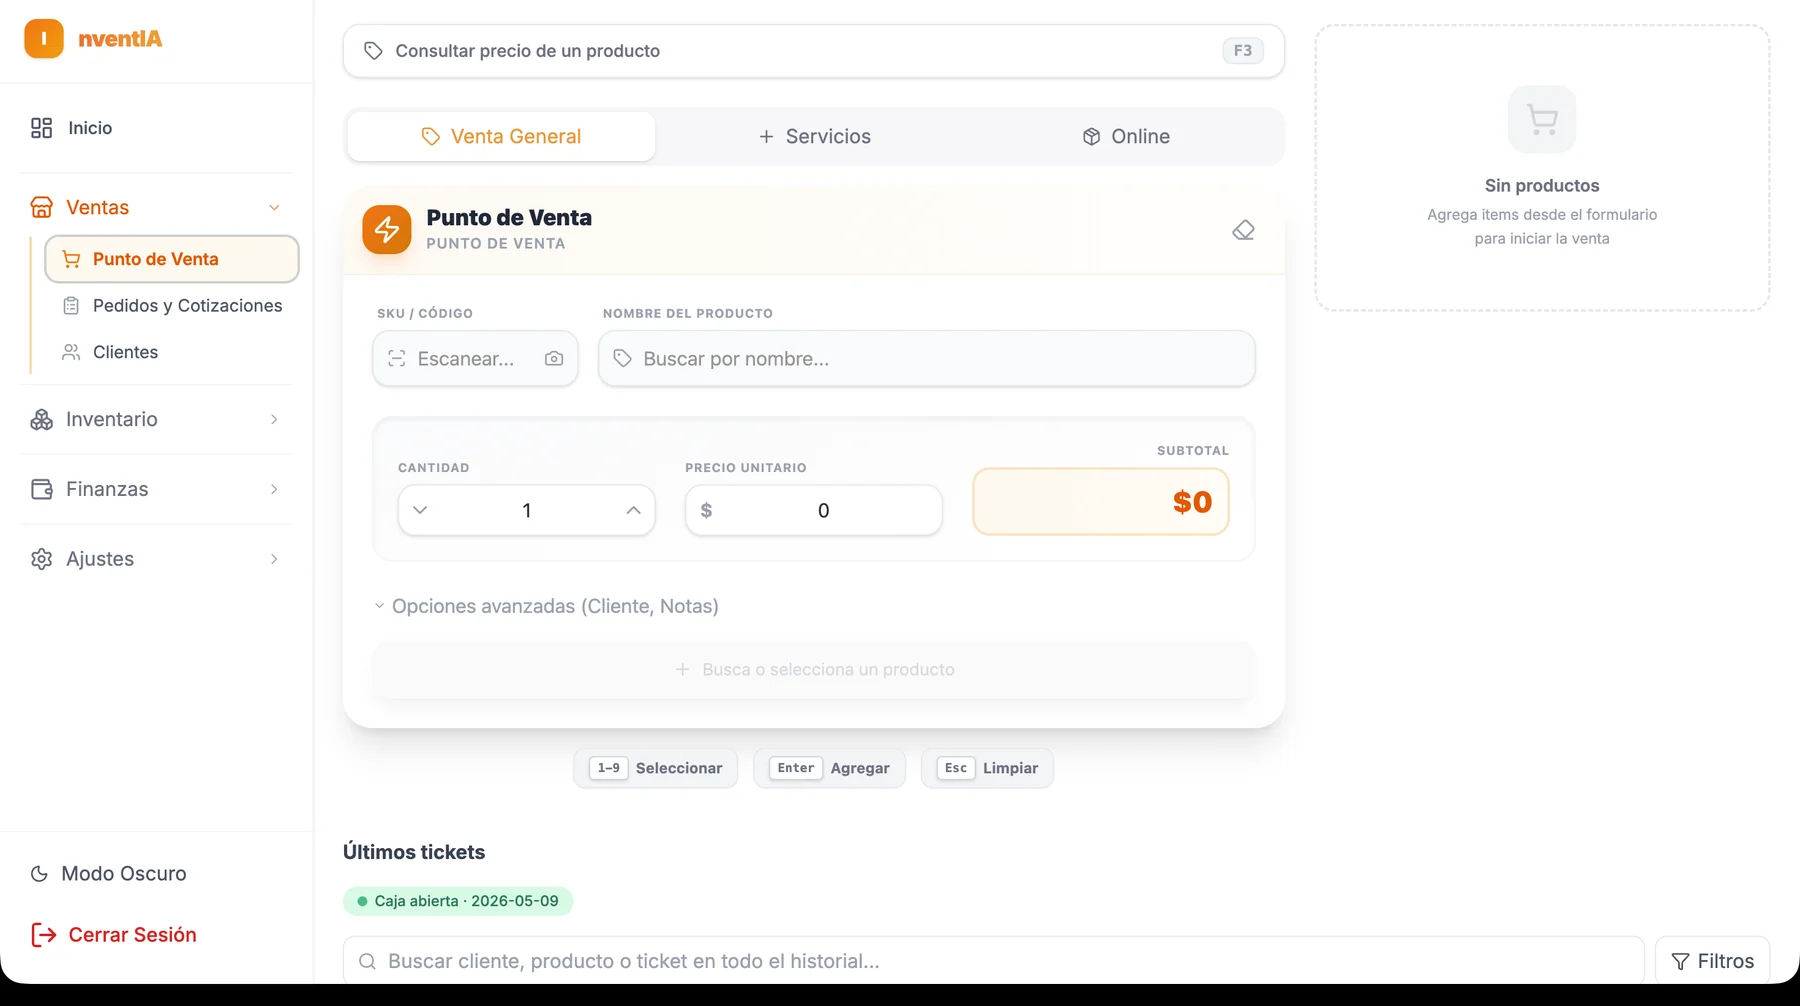Click the price tag icon in Consultar precio
Viewport: 1800px width, 1006px height.
(373, 51)
